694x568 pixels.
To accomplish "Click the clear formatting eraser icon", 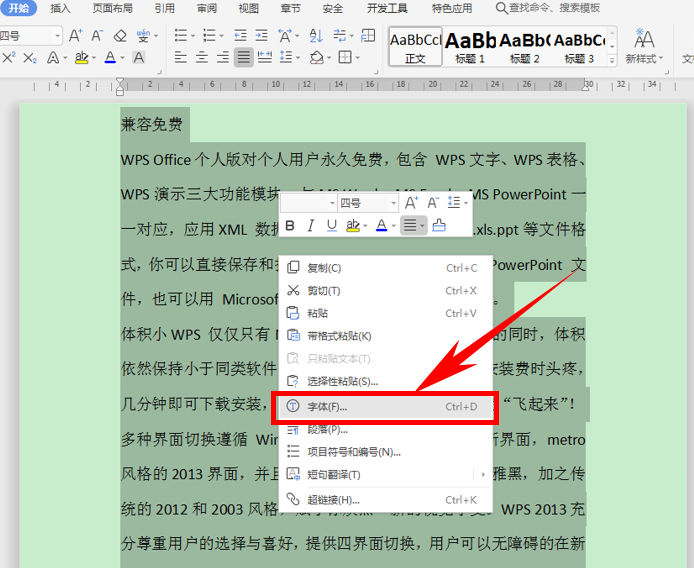I will (120, 35).
